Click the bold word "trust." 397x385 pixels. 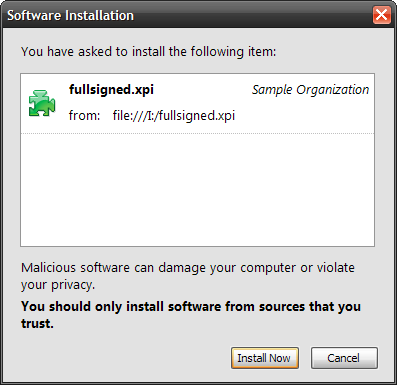tap(37, 323)
